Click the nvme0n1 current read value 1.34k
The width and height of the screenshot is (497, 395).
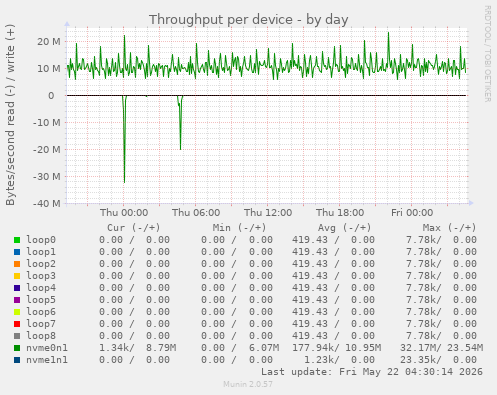pos(114,348)
